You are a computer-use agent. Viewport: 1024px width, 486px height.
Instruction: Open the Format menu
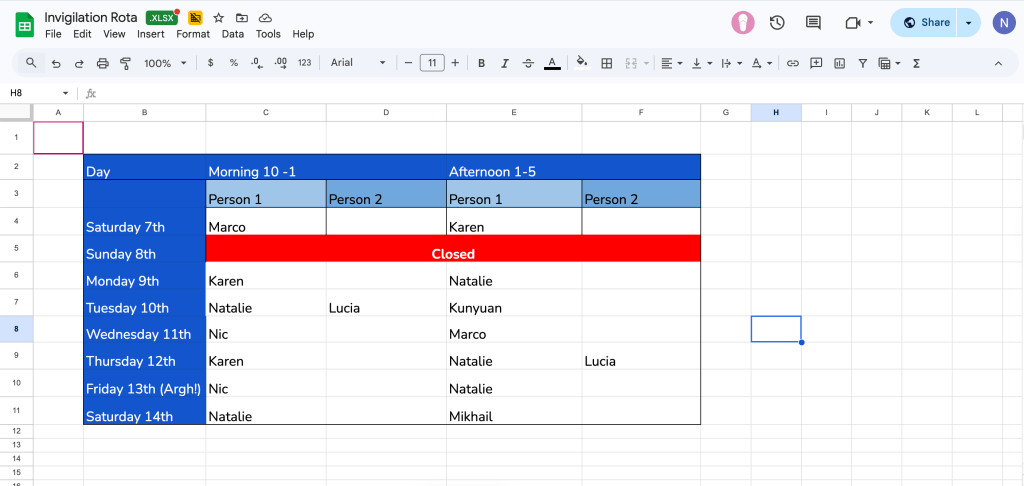coord(193,34)
